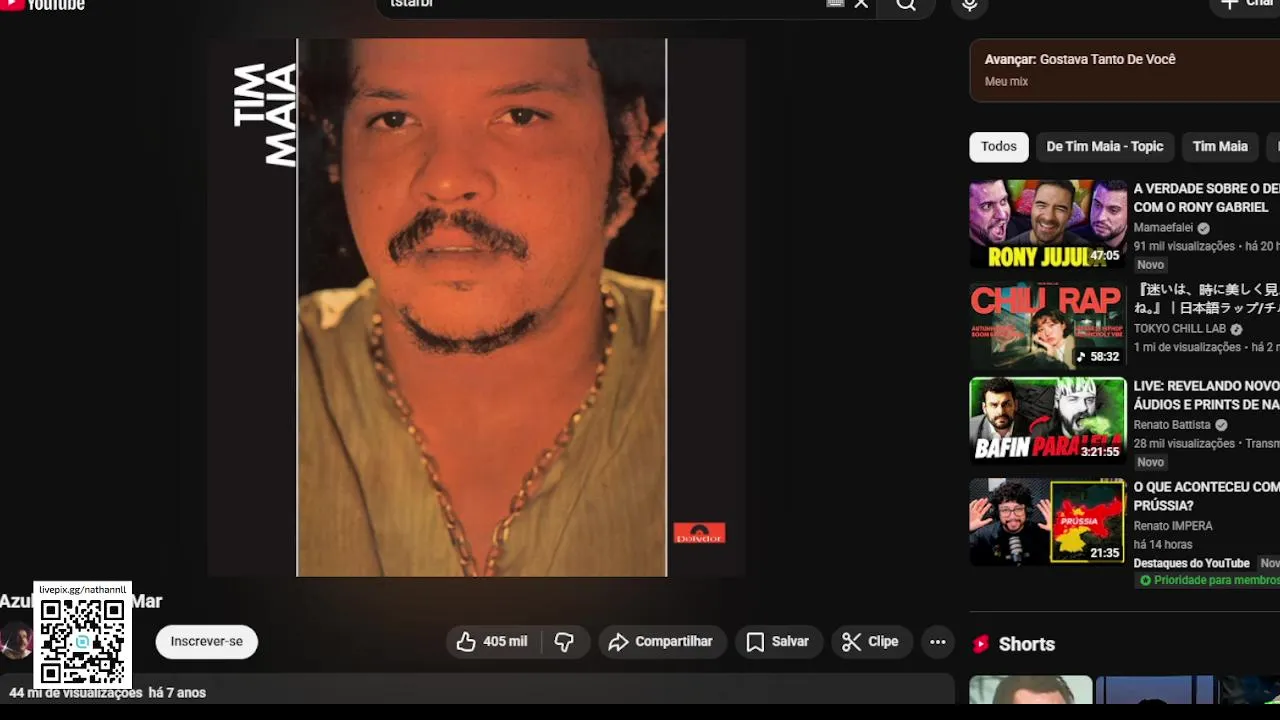This screenshot has width=1280, height=720.
Task: Open Renato Battista channel name
Action: (x=1172, y=425)
